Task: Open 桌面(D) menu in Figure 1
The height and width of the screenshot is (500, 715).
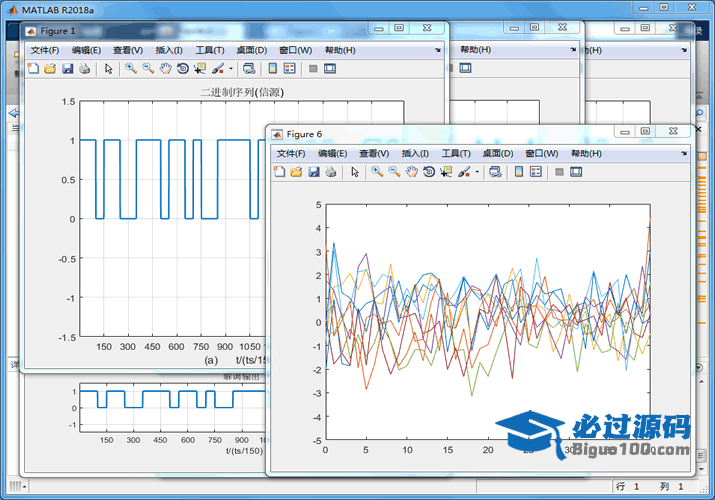Action: click(x=252, y=50)
